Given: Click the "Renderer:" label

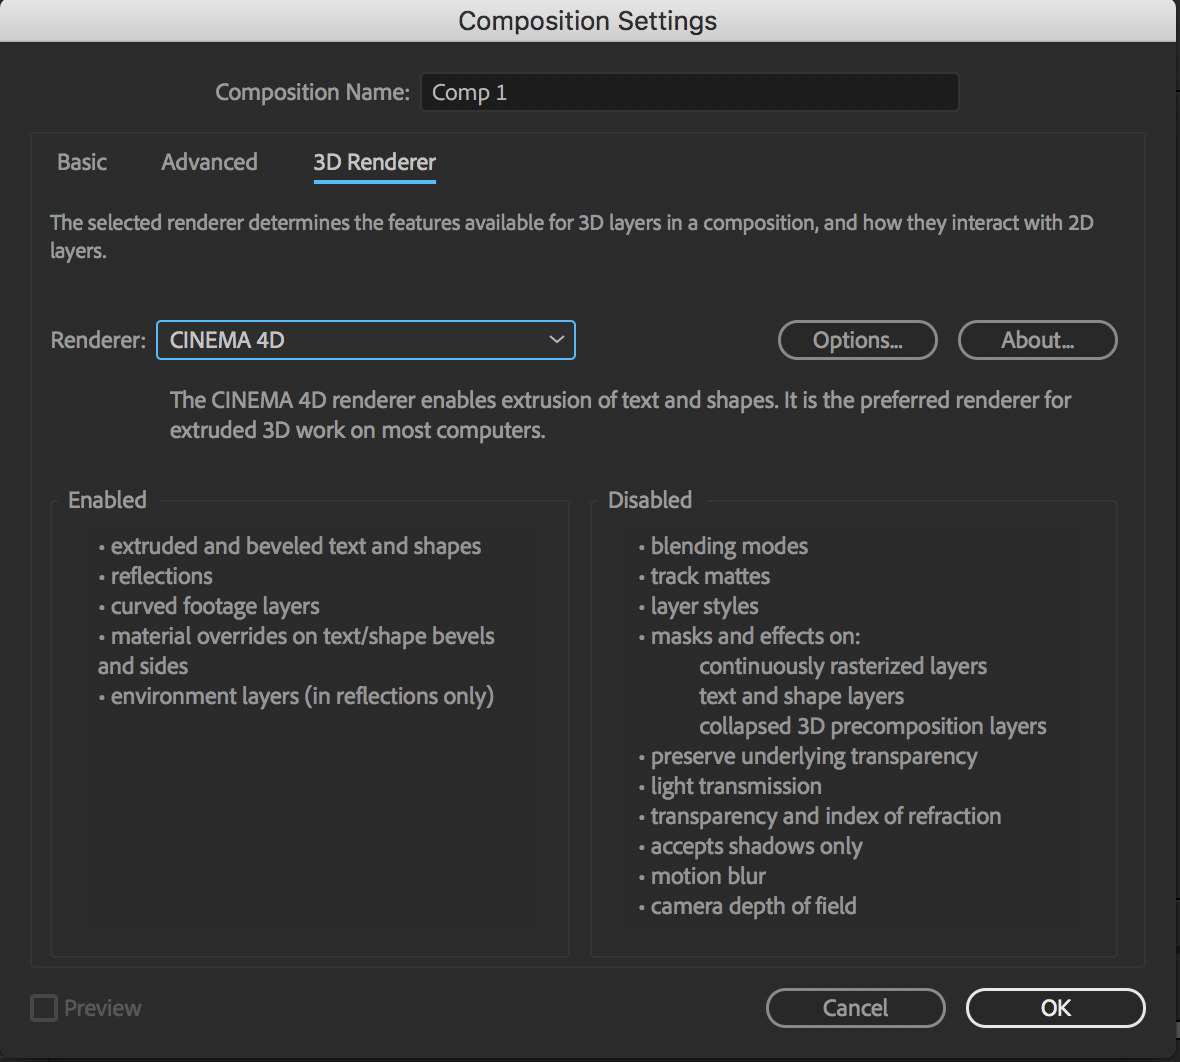Looking at the screenshot, I should point(98,340).
